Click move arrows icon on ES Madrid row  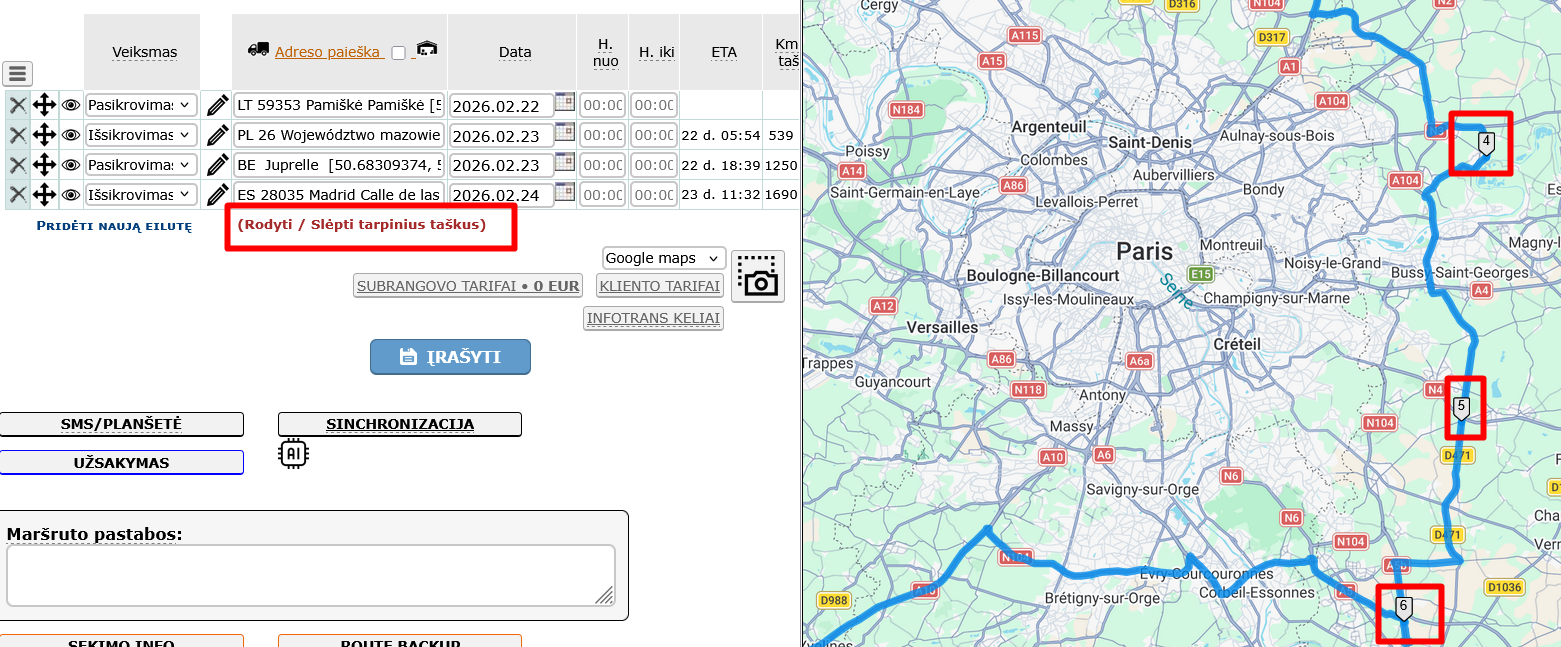coord(44,194)
